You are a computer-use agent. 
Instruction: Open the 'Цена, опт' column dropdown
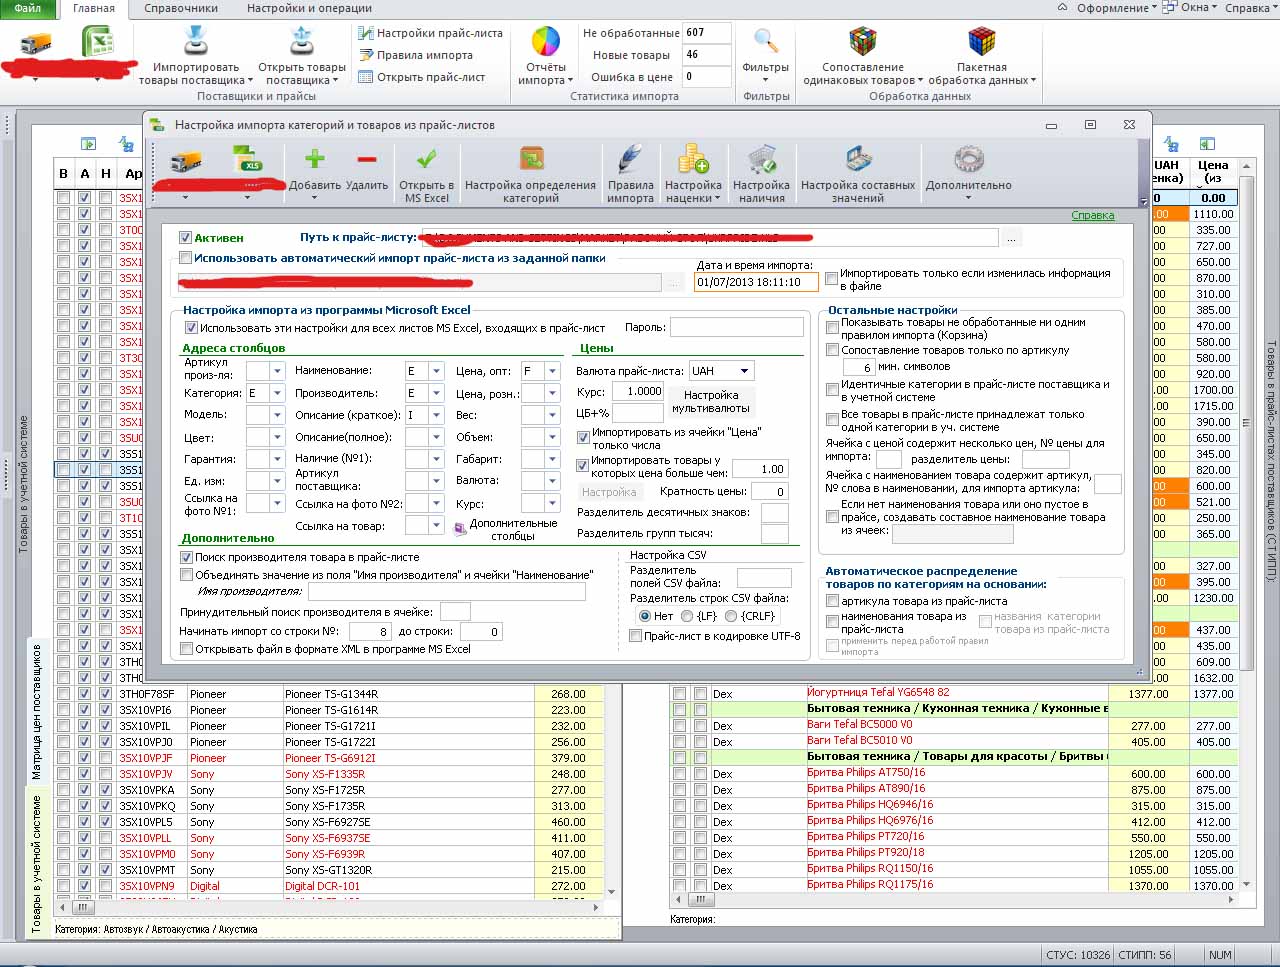tap(553, 371)
